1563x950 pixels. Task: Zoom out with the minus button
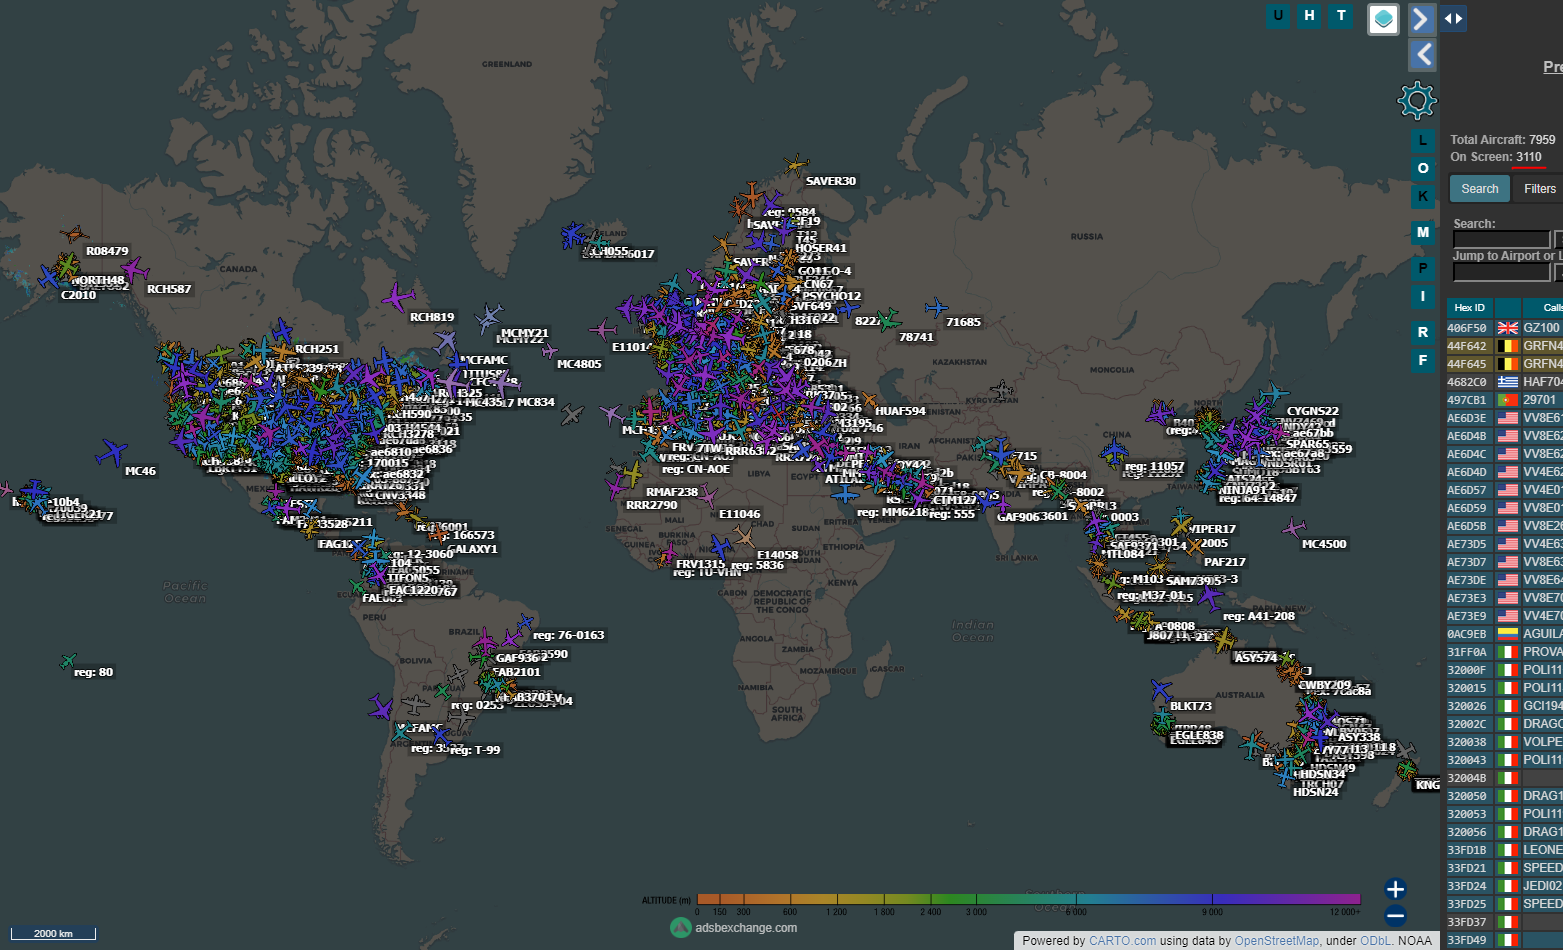pyautogui.click(x=1396, y=915)
